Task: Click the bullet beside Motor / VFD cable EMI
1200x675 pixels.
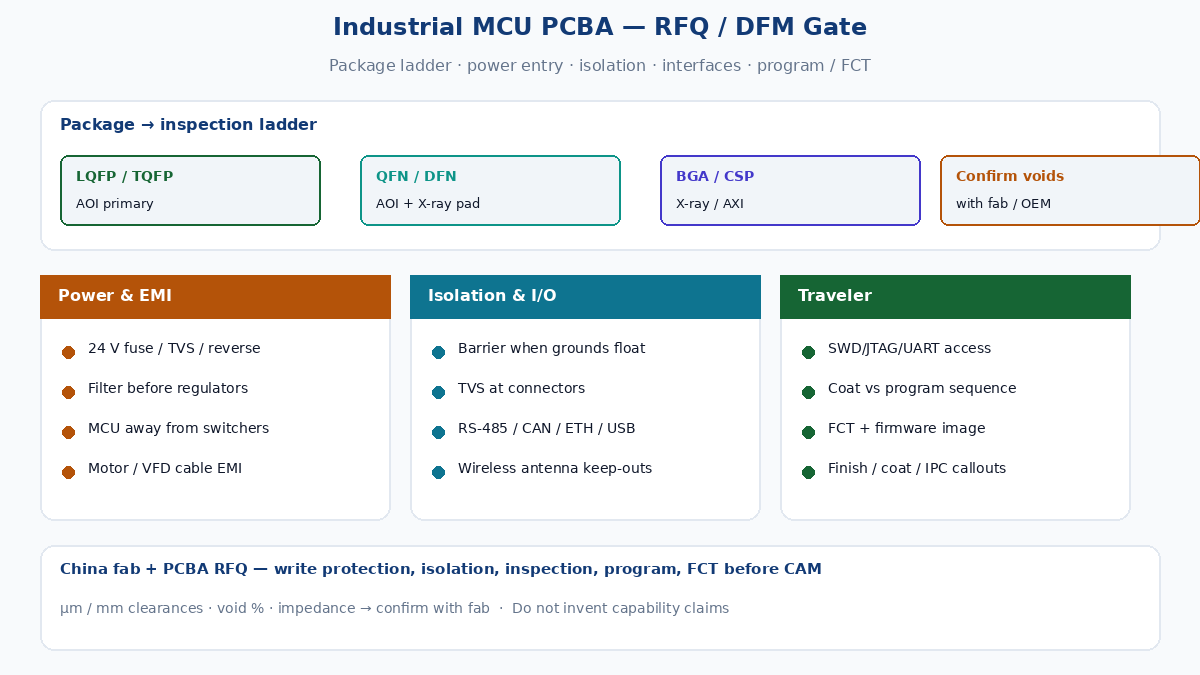Action: click(x=68, y=472)
